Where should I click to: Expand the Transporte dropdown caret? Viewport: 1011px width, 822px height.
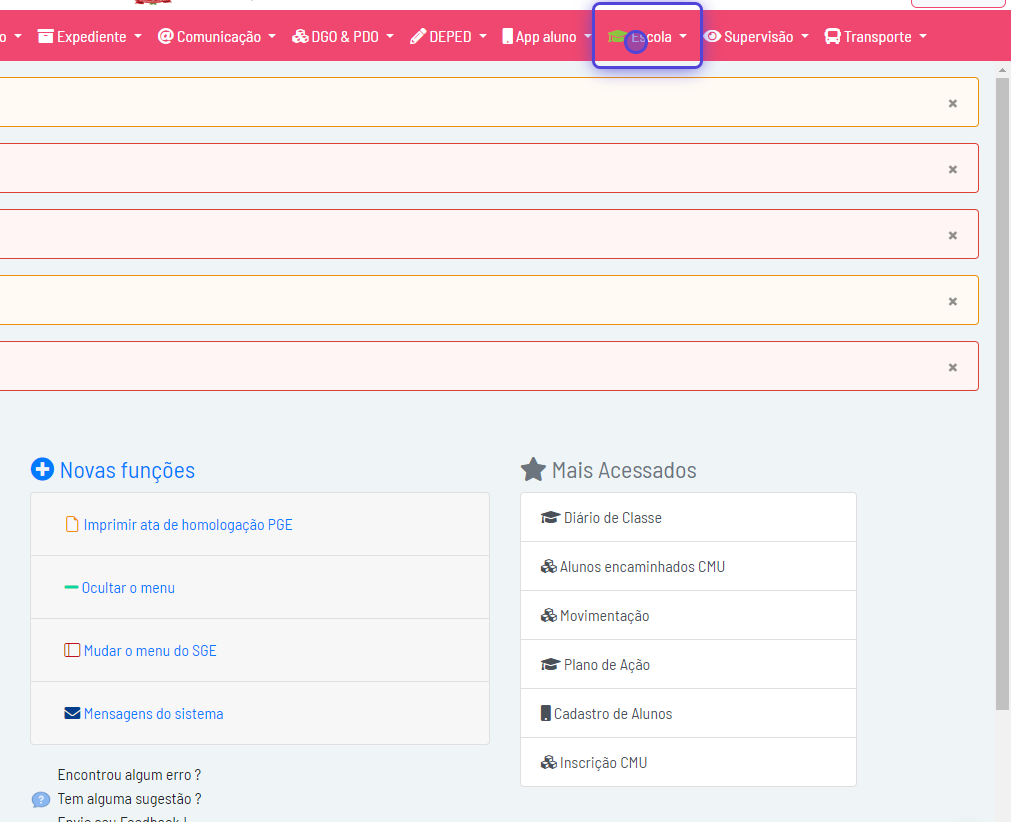923,37
